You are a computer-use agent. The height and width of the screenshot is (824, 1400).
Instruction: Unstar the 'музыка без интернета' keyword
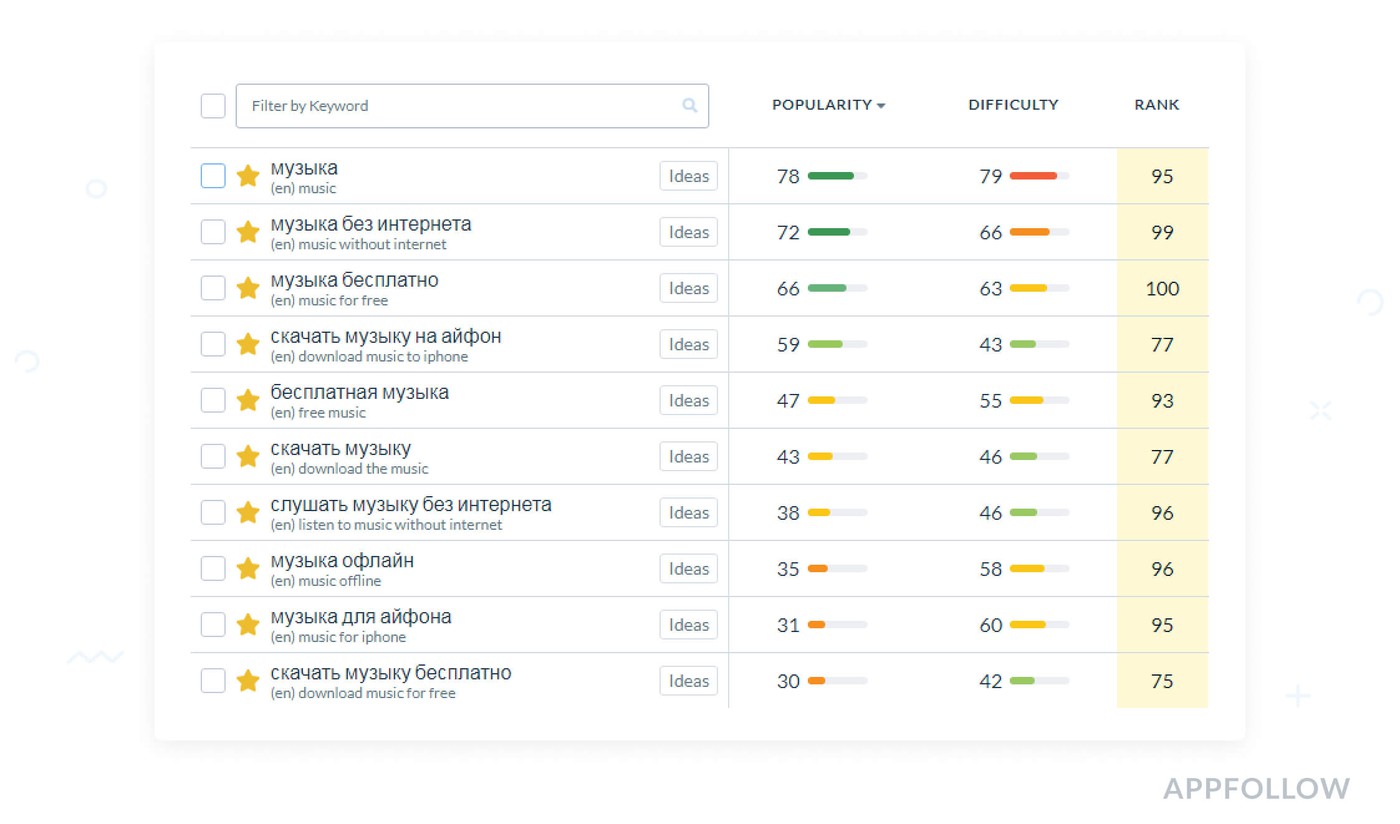click(x=248, y=232)
